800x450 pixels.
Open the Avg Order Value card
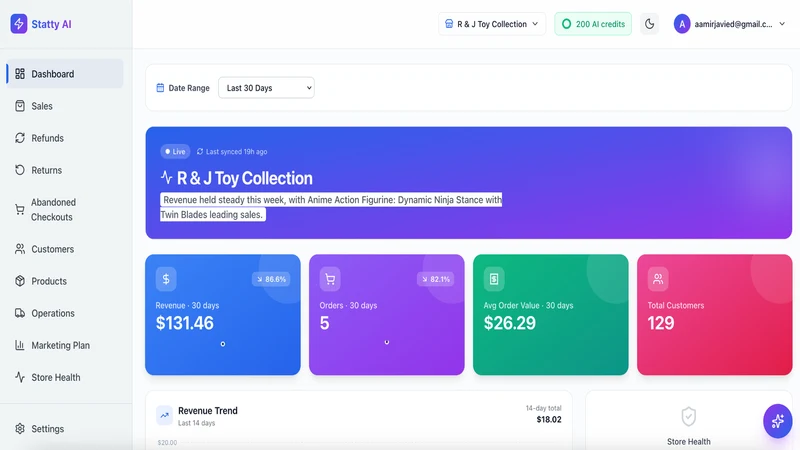pyautogui.click(x=551, y=315)
